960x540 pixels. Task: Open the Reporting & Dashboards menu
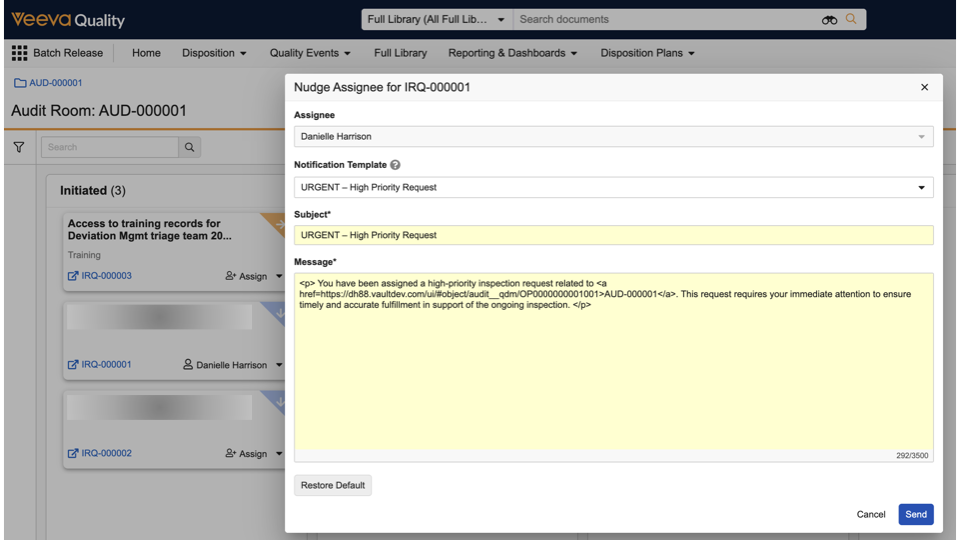click(512, 53)
